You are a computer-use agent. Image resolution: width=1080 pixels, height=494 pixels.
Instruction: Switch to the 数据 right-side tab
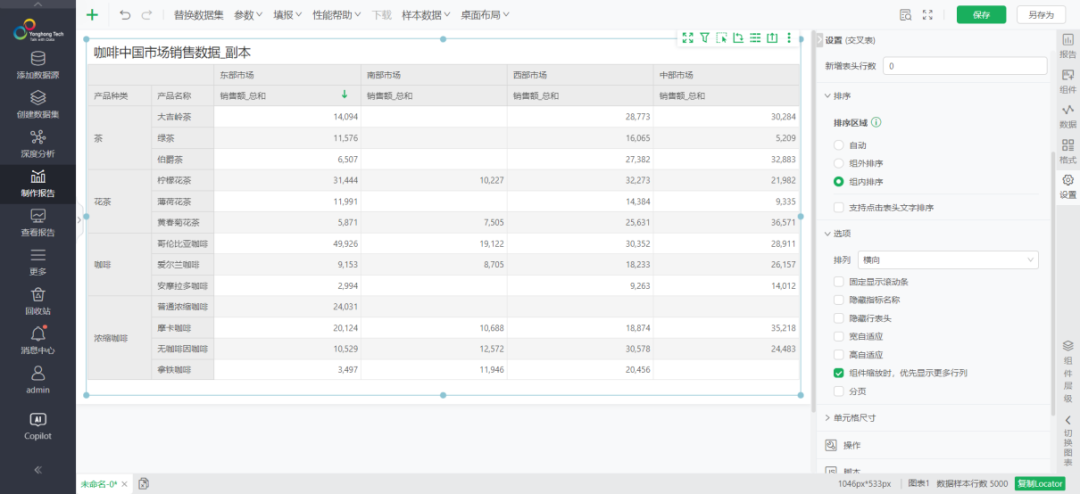(x=1068, y=116)
